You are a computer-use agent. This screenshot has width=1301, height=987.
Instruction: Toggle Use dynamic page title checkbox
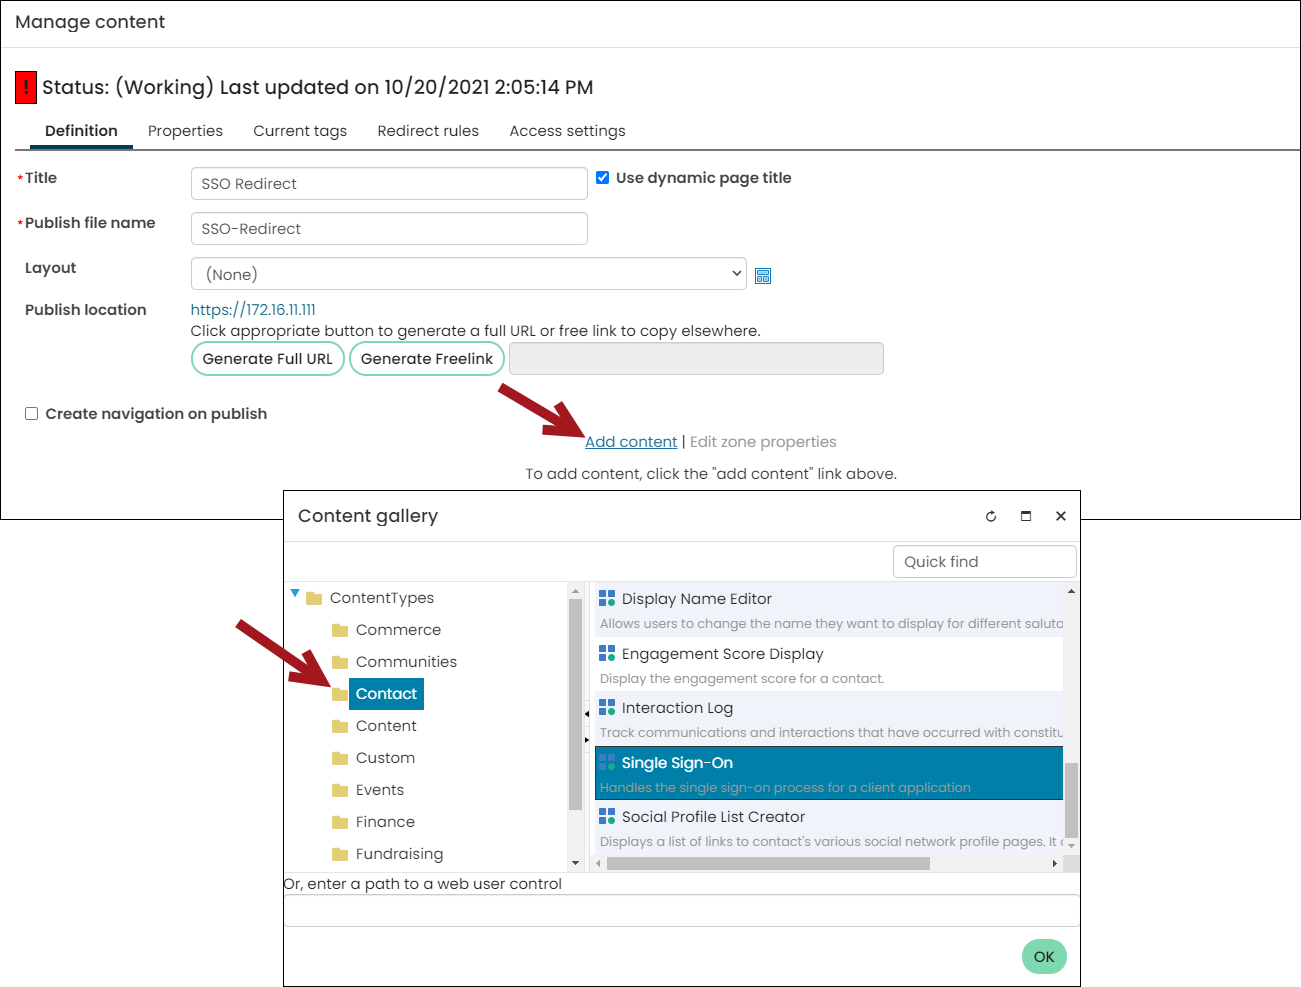click(x=603, y=178)
